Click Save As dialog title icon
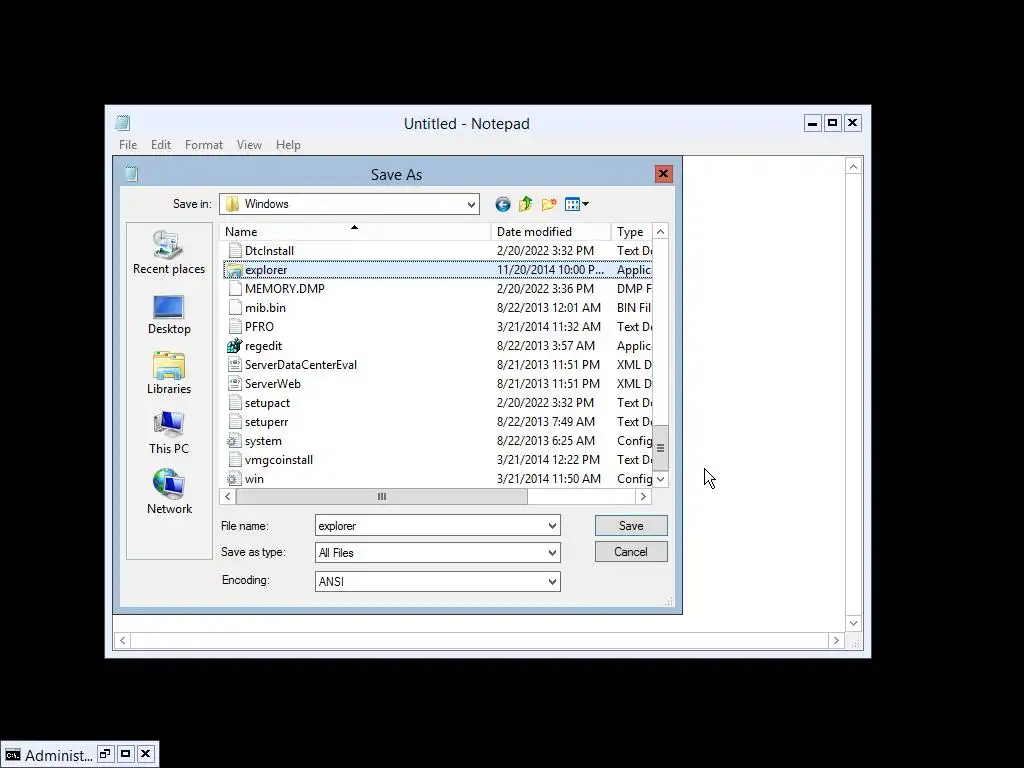 click(131, 174)
